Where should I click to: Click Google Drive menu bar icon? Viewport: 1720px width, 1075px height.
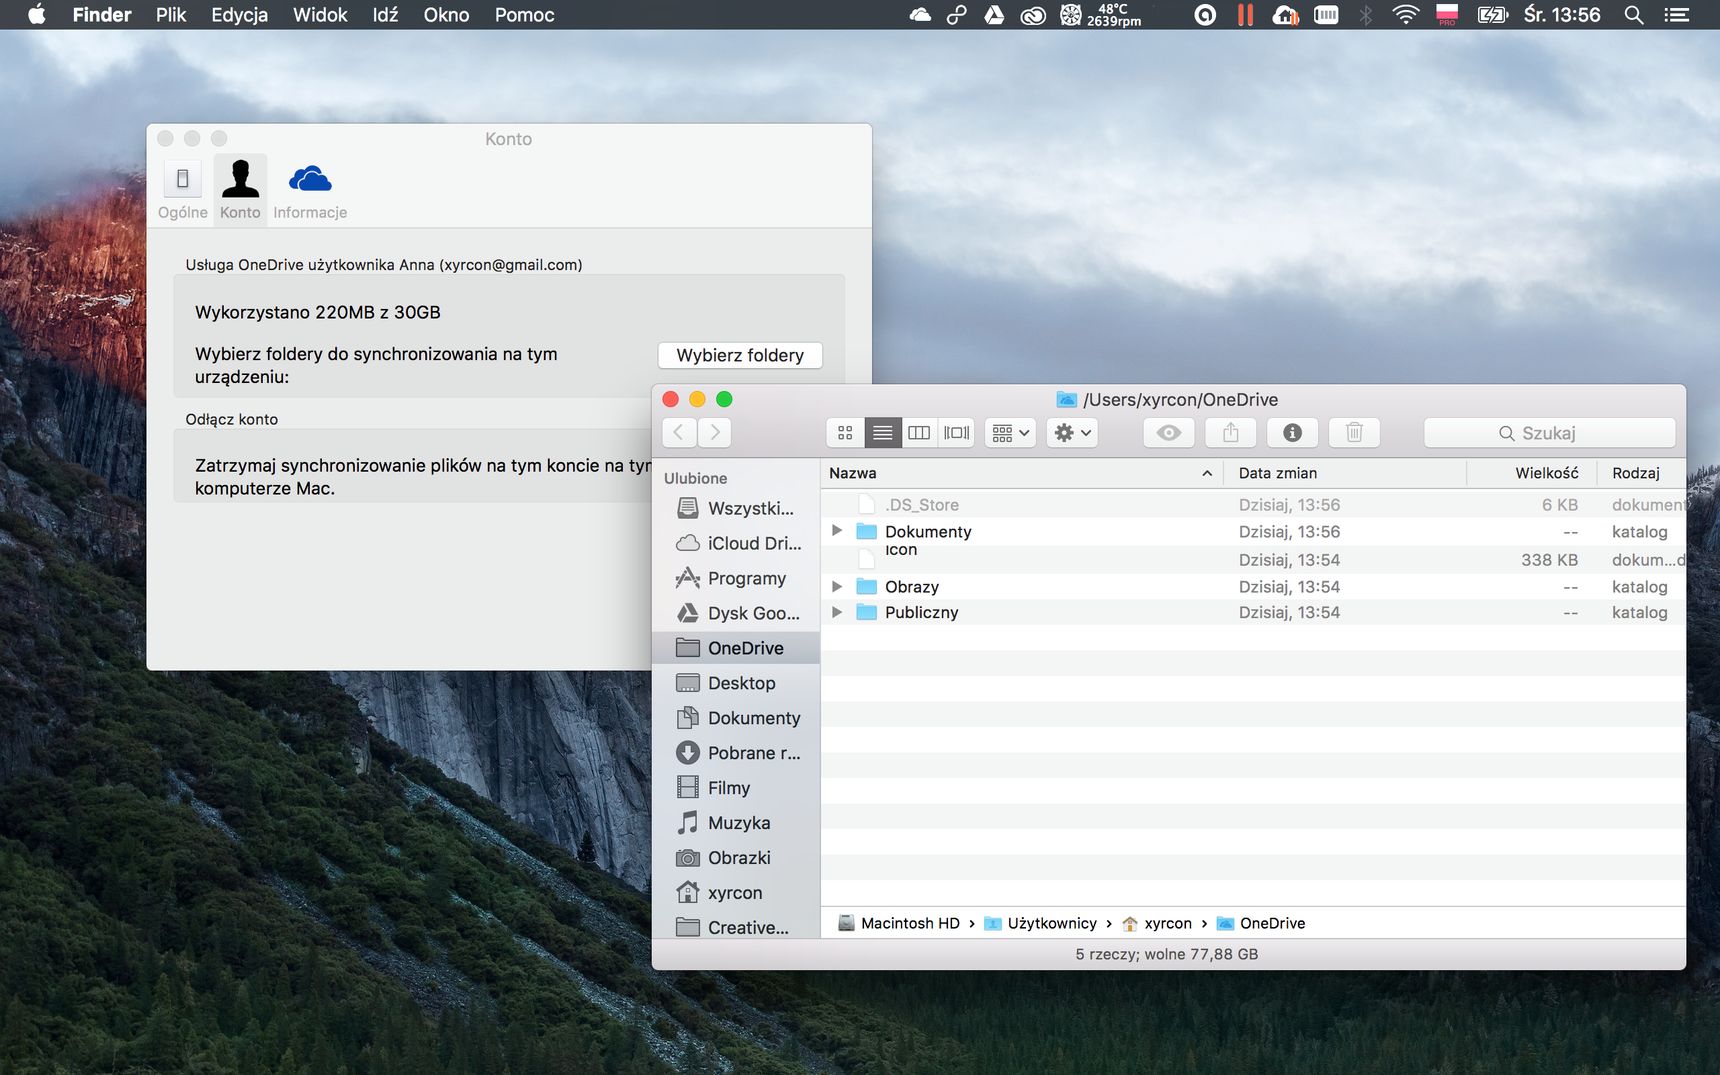click(x=994, y=15)
